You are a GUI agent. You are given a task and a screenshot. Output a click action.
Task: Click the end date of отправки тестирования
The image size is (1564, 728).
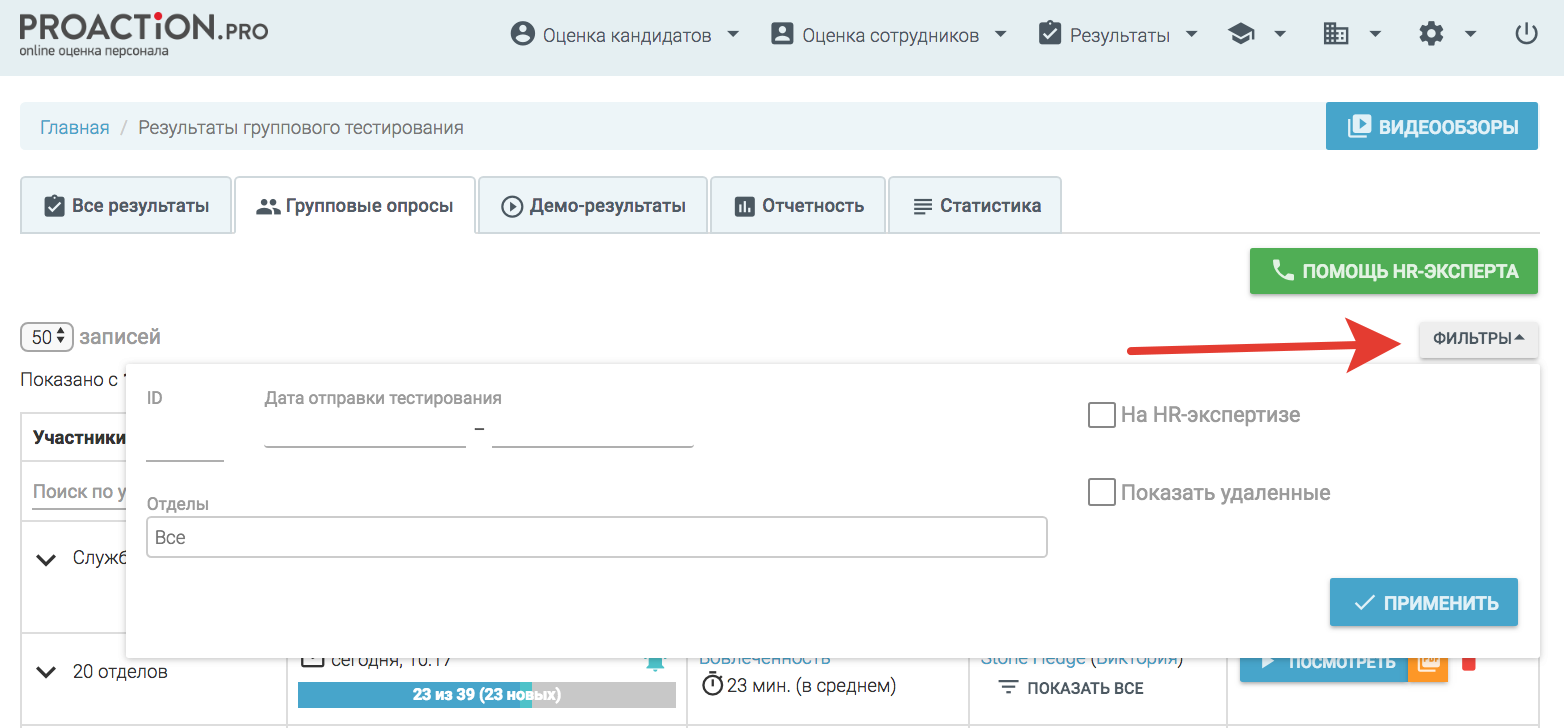tap(593, 430)
